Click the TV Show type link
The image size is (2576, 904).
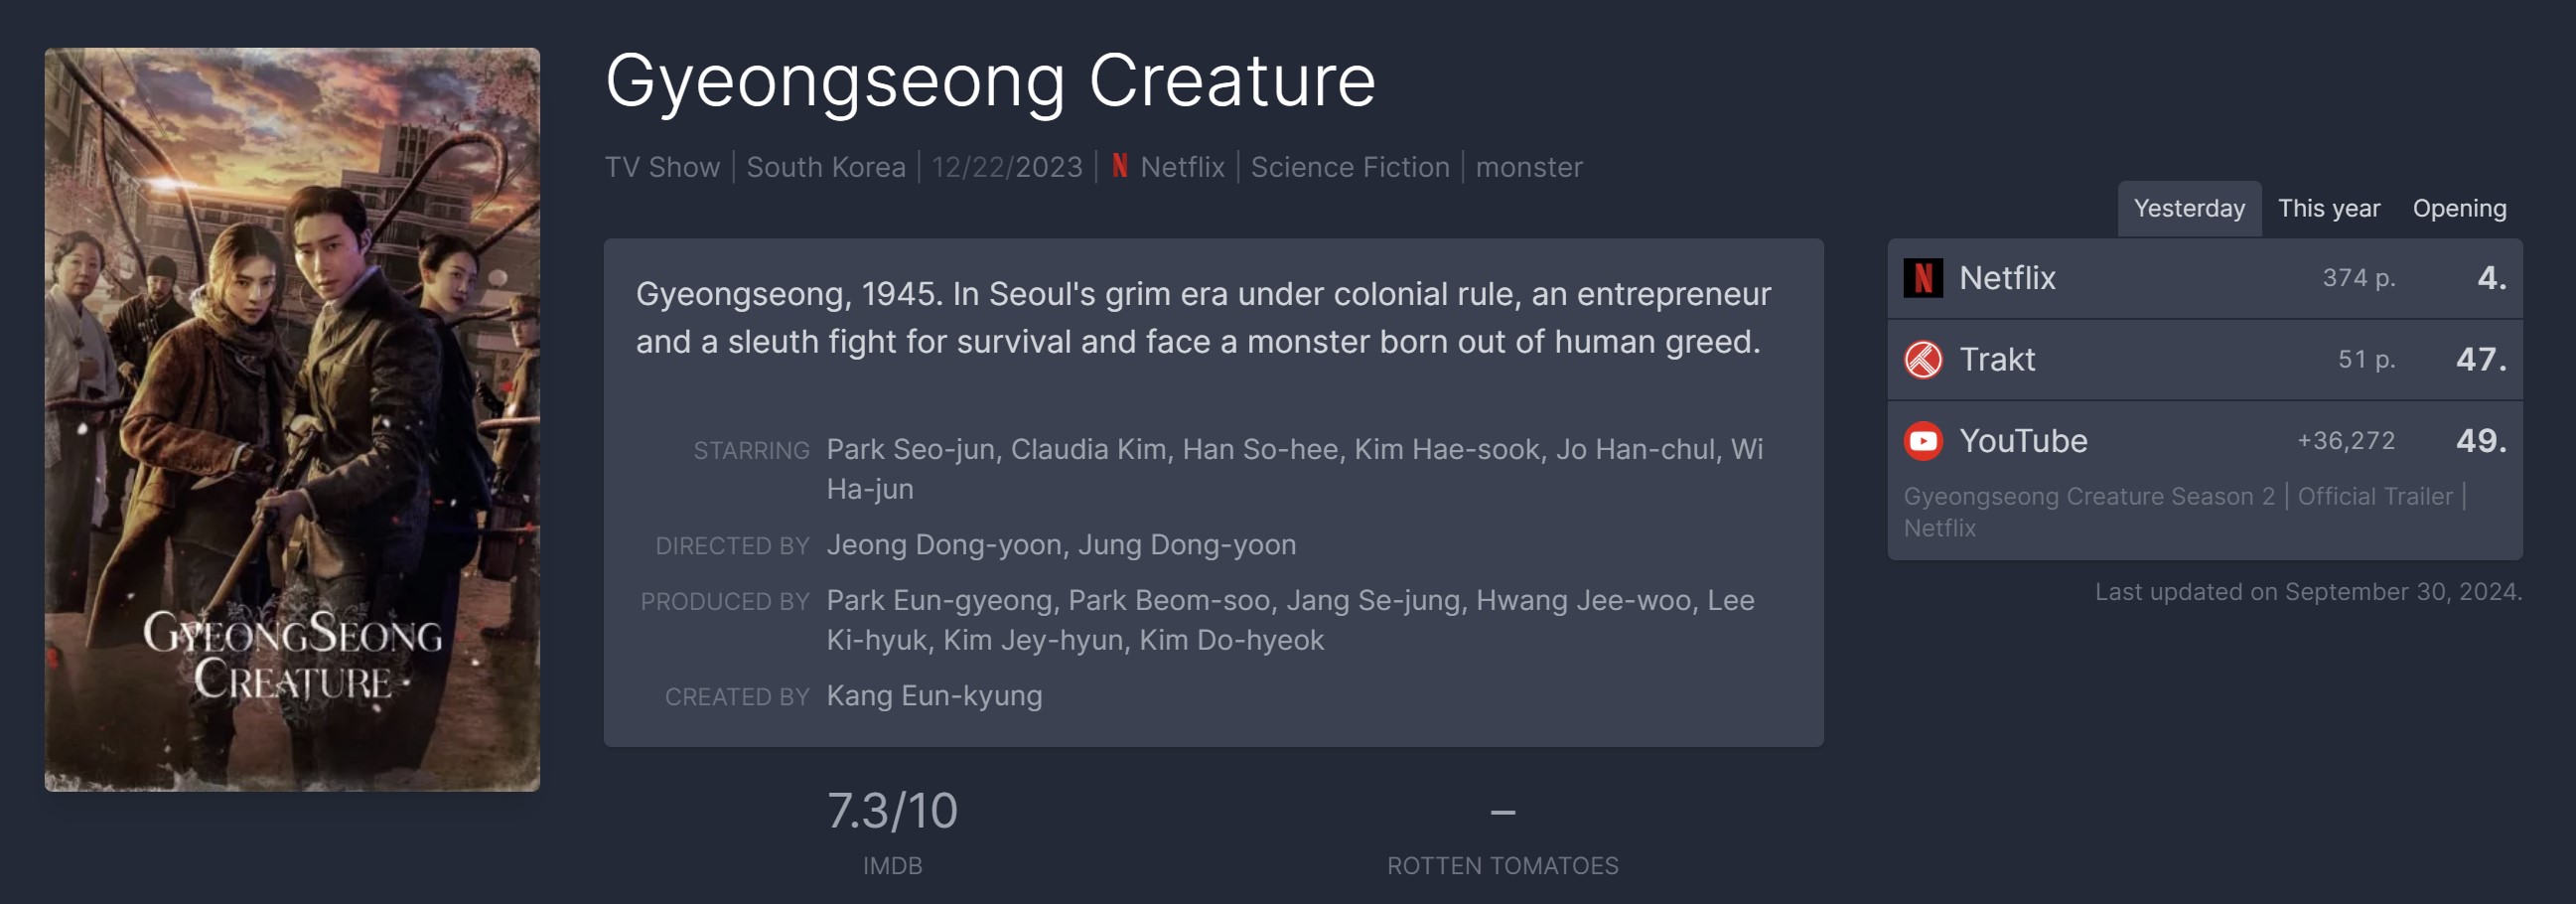(662, 167)
